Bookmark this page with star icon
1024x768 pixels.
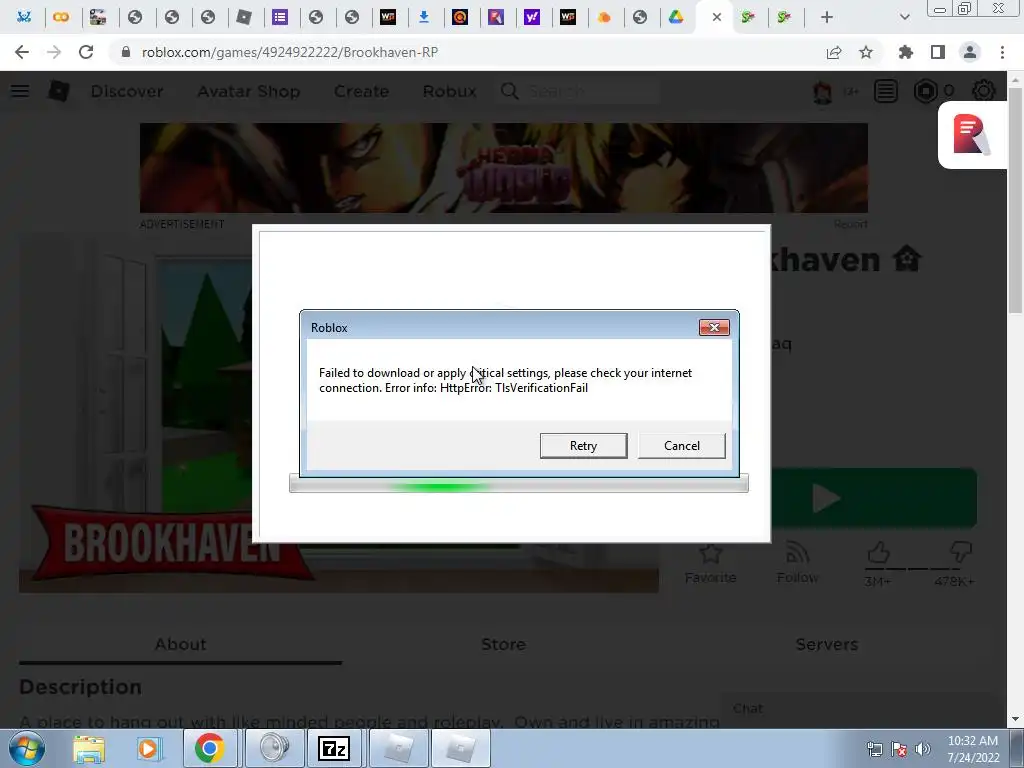click(866, 52)
